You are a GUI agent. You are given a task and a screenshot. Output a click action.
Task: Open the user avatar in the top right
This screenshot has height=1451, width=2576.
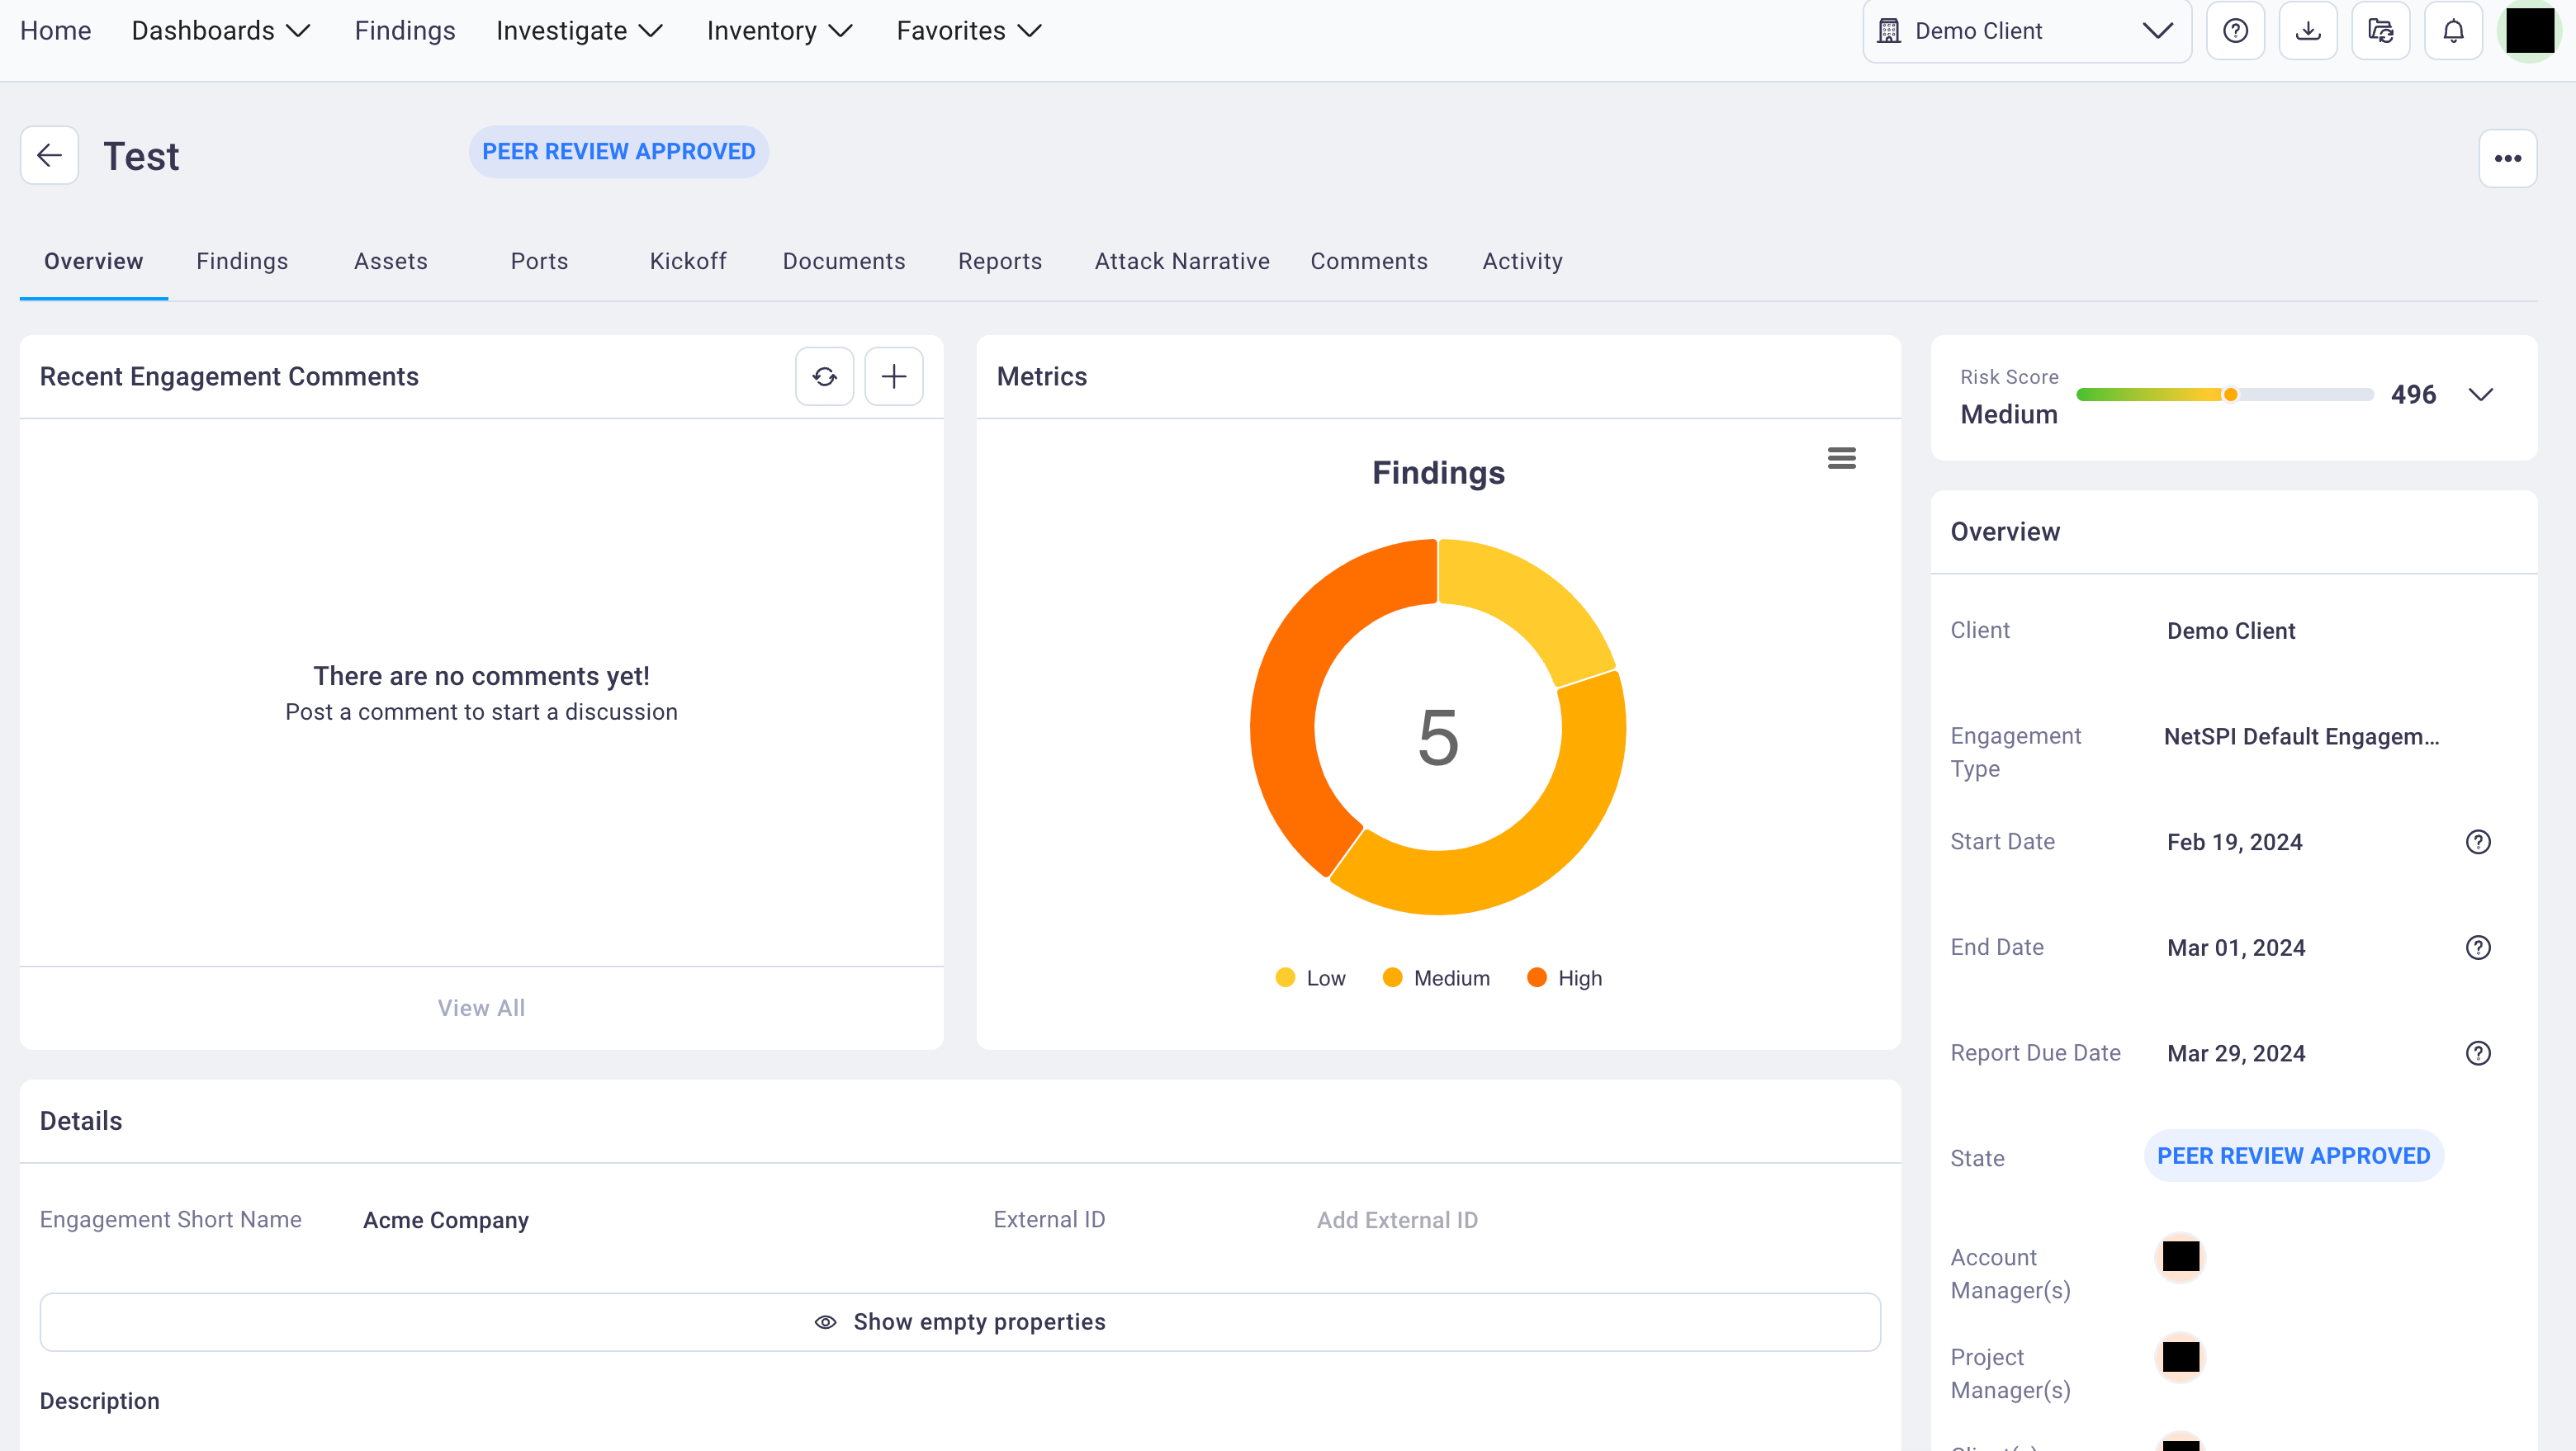[x=2530, y=31]
